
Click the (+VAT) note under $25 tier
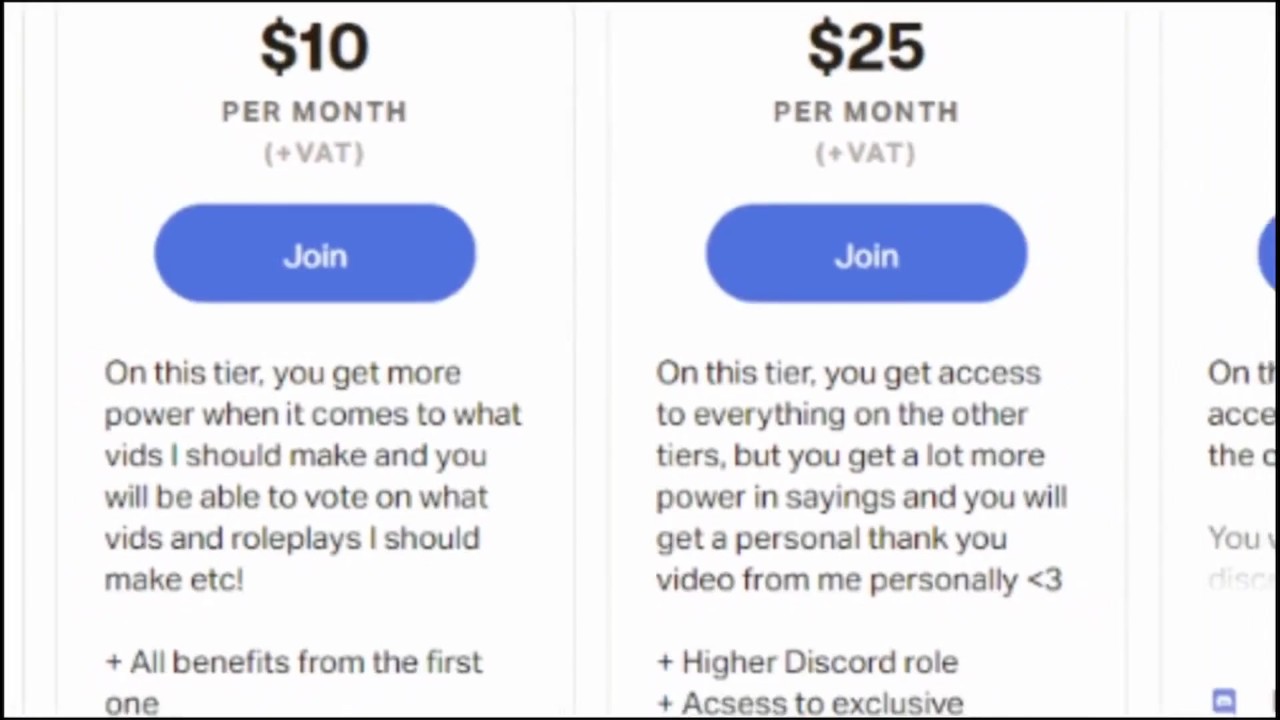coord(866,153)
